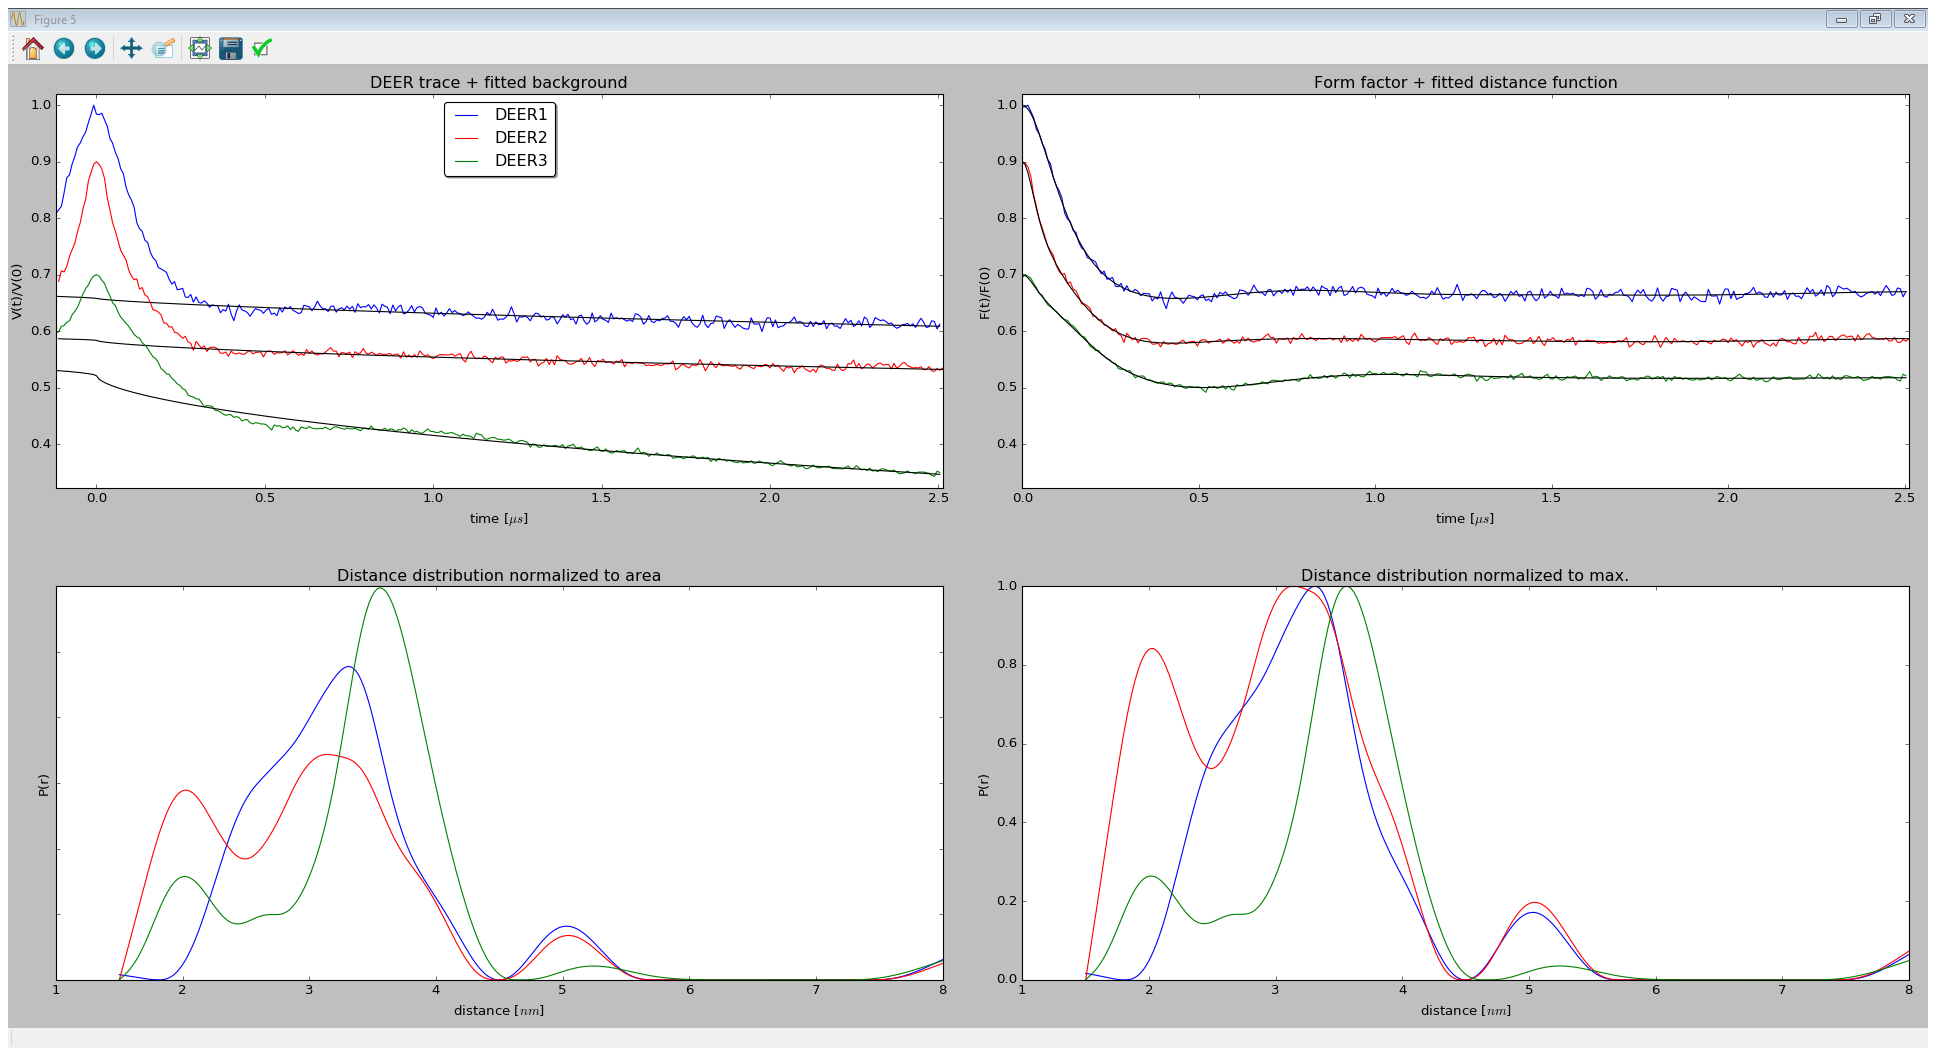Click the V(t)/V(0) y-axis label
Screen dimensions: 1936x1056
pos(17,292)
